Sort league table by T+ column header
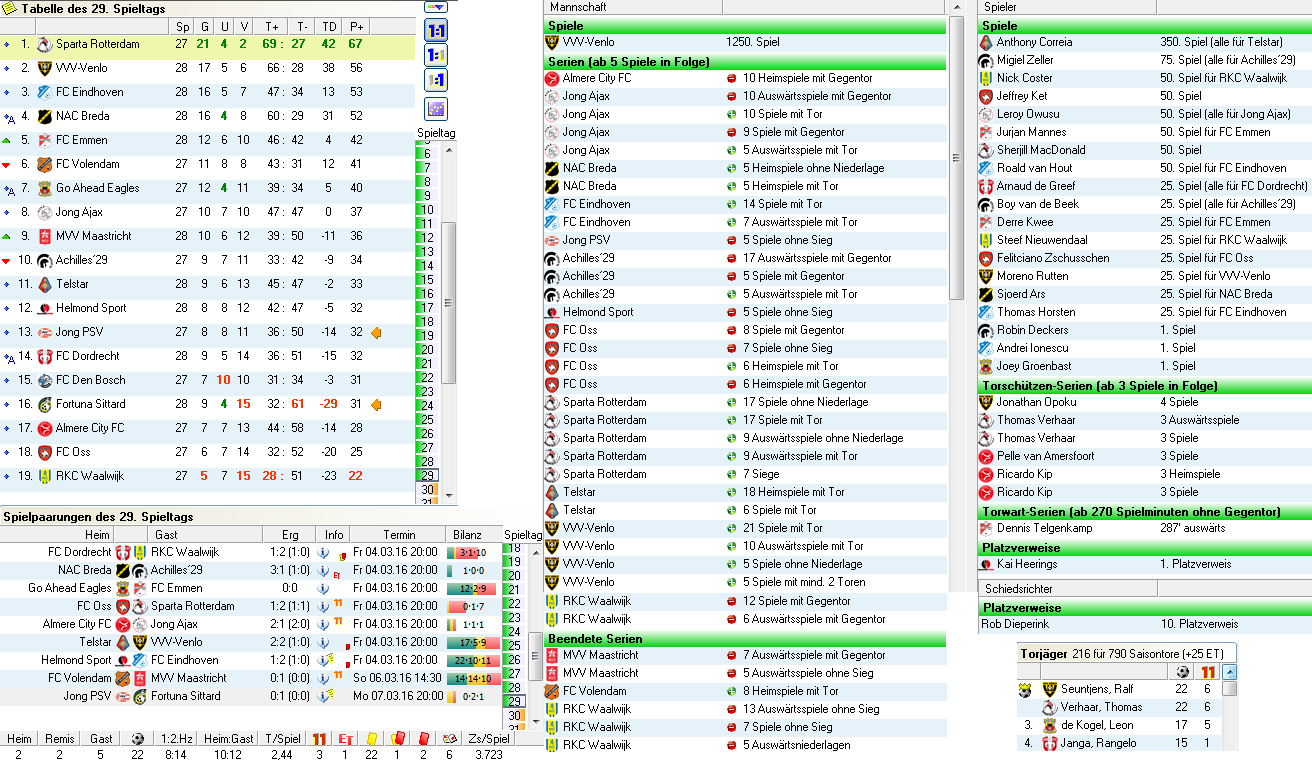Viewport: 1312px width, 766px height. click(271, 26)
